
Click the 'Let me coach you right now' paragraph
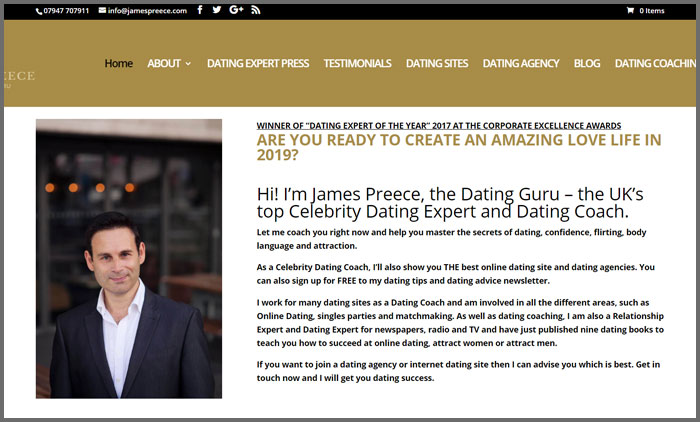coord(451,239)
